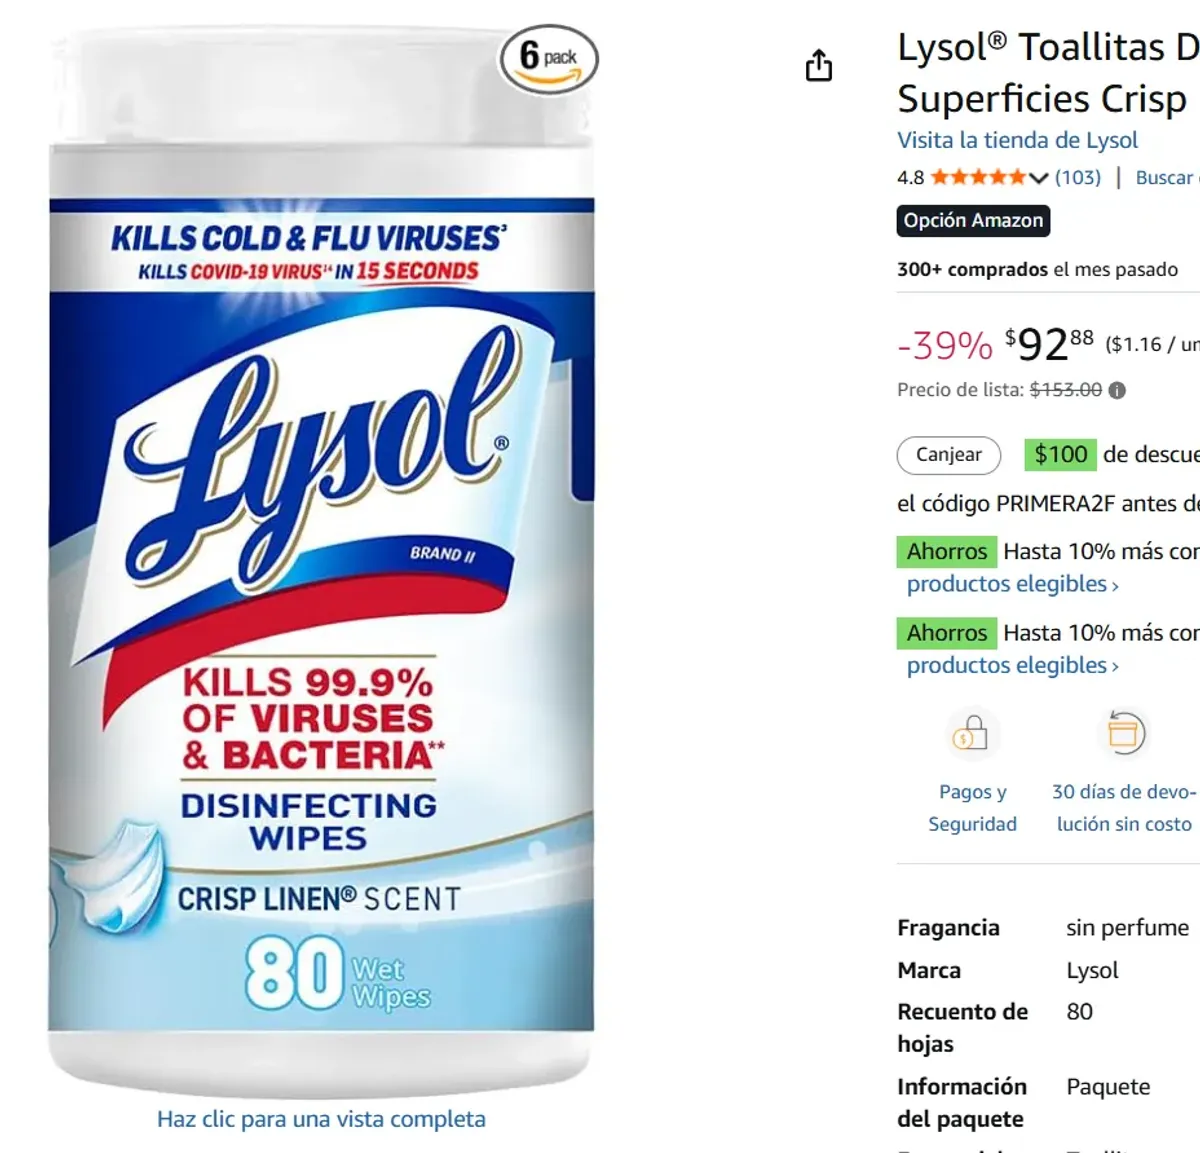The image size is (1200, 1153).
Task: Click the star rating icons
Action: 978,177
